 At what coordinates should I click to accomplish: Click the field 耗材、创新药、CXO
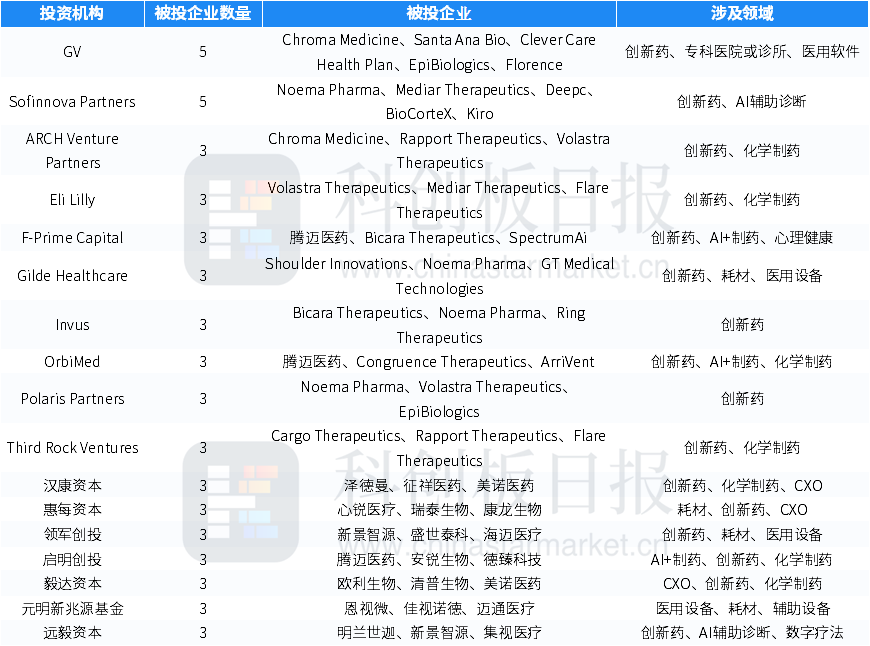tap(742, 509)
